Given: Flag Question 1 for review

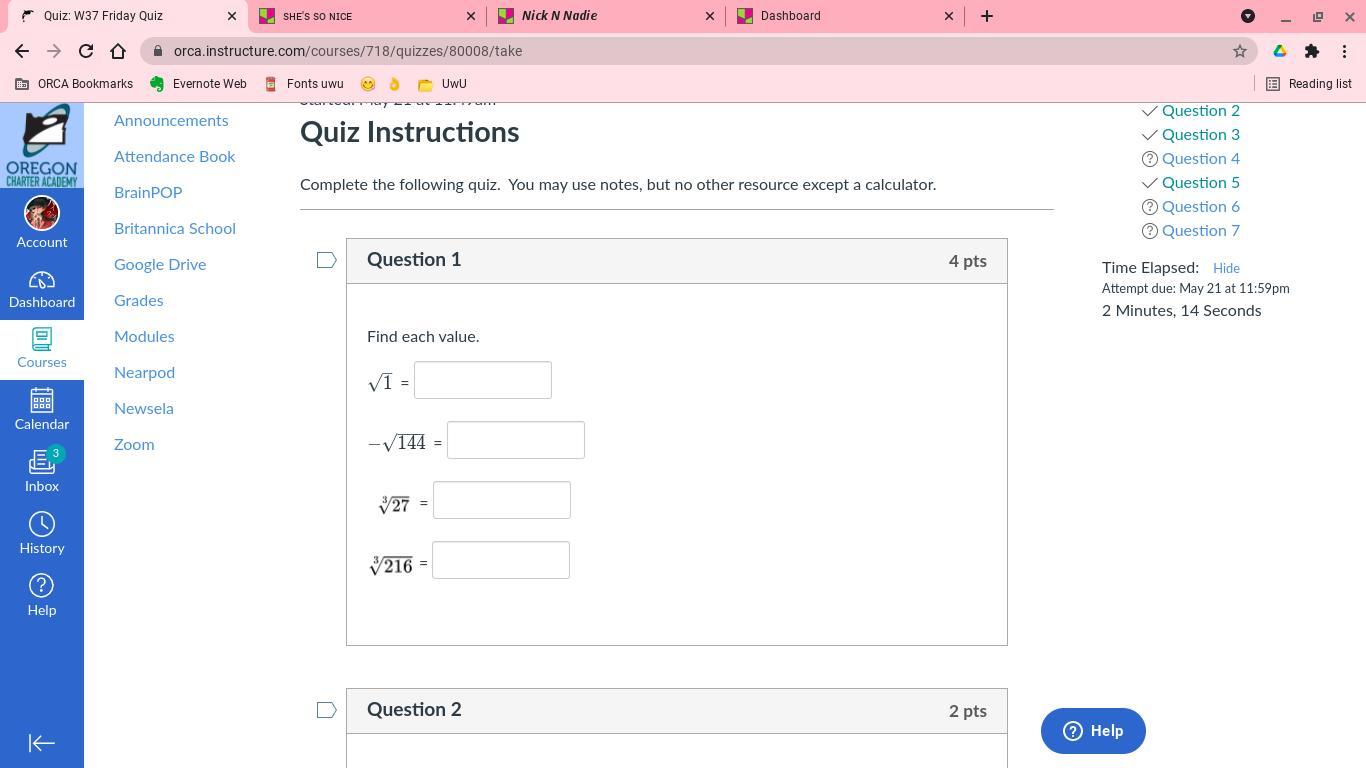Looking at the screenshot, I should [x=326, y=260].
